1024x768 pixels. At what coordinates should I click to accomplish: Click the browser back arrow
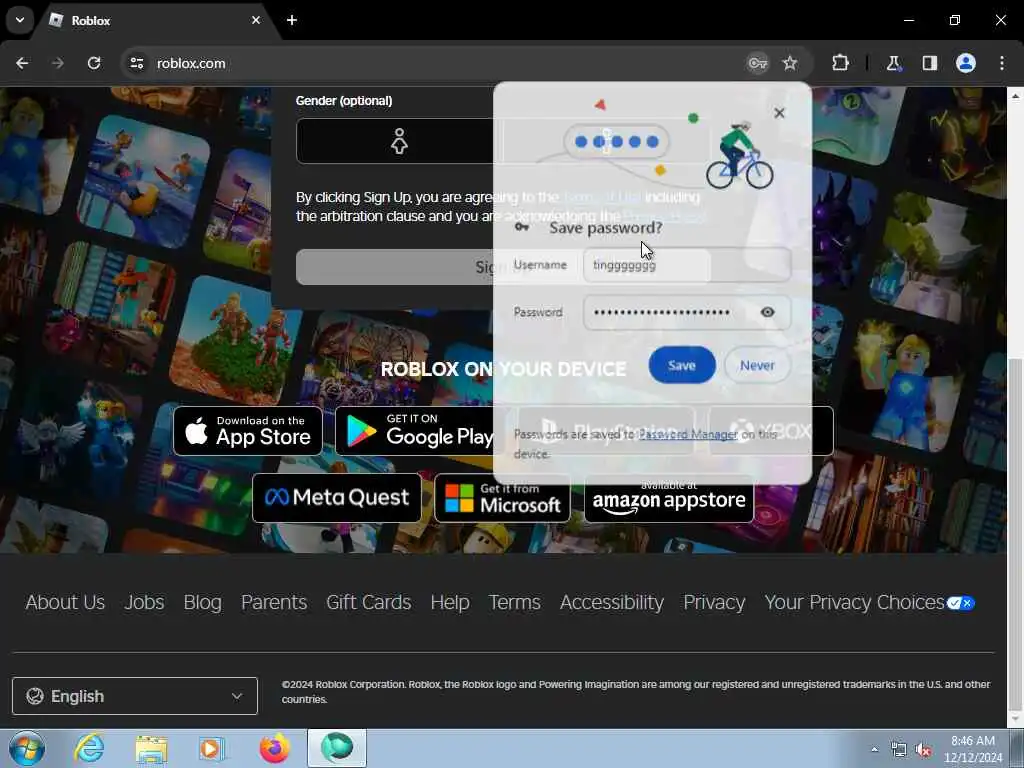tap(22, 63)
